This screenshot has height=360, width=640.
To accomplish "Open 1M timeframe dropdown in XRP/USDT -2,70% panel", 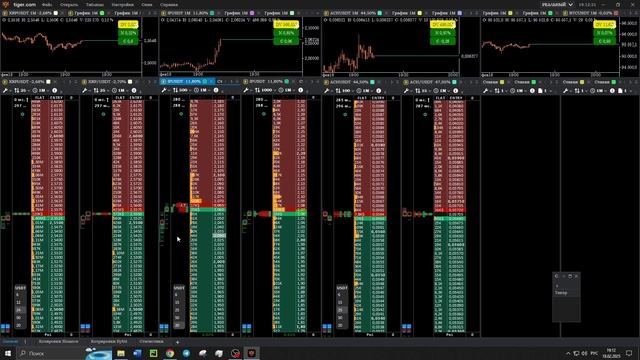I will click(120, 90).
